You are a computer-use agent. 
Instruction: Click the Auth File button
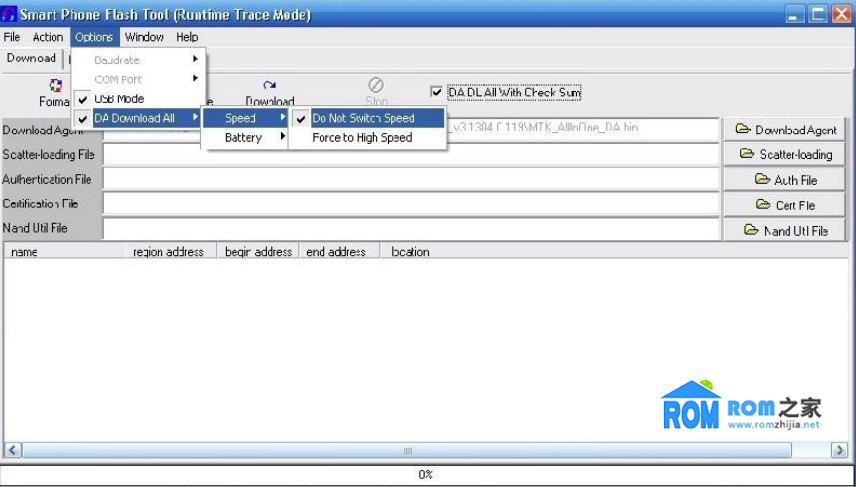click(784, 180)
